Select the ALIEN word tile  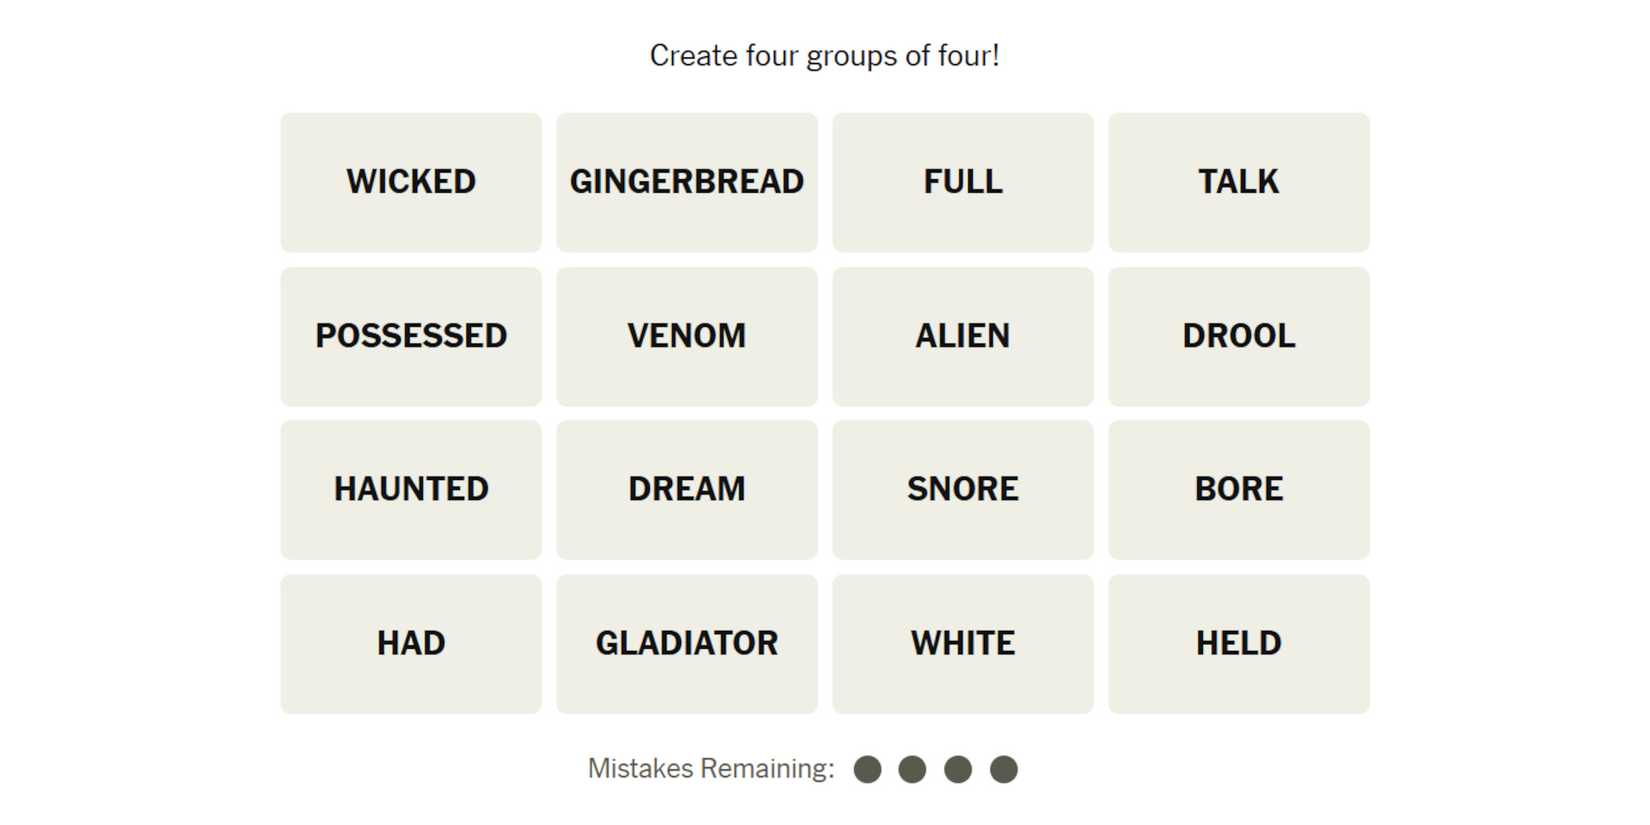point(963,336)
